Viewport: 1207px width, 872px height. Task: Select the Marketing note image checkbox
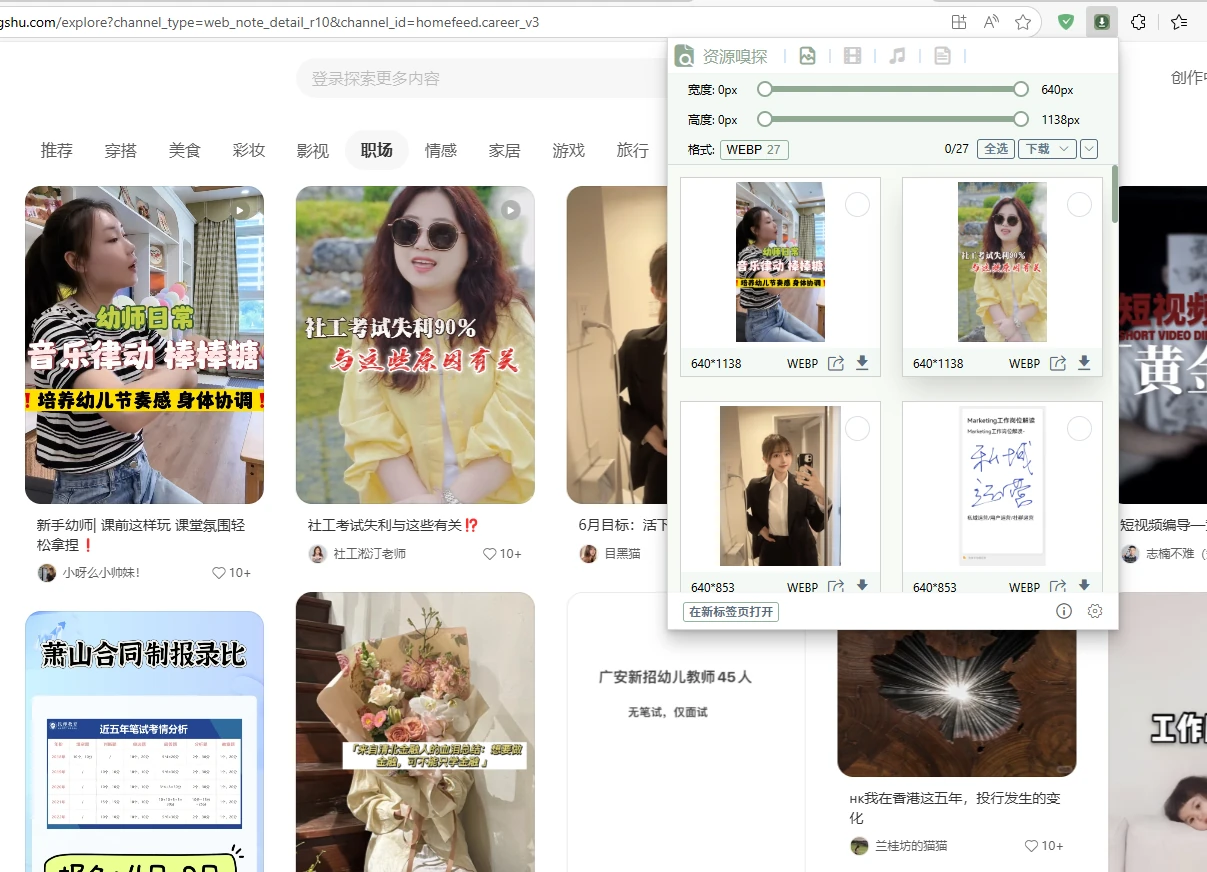[x=1079, y=429]
